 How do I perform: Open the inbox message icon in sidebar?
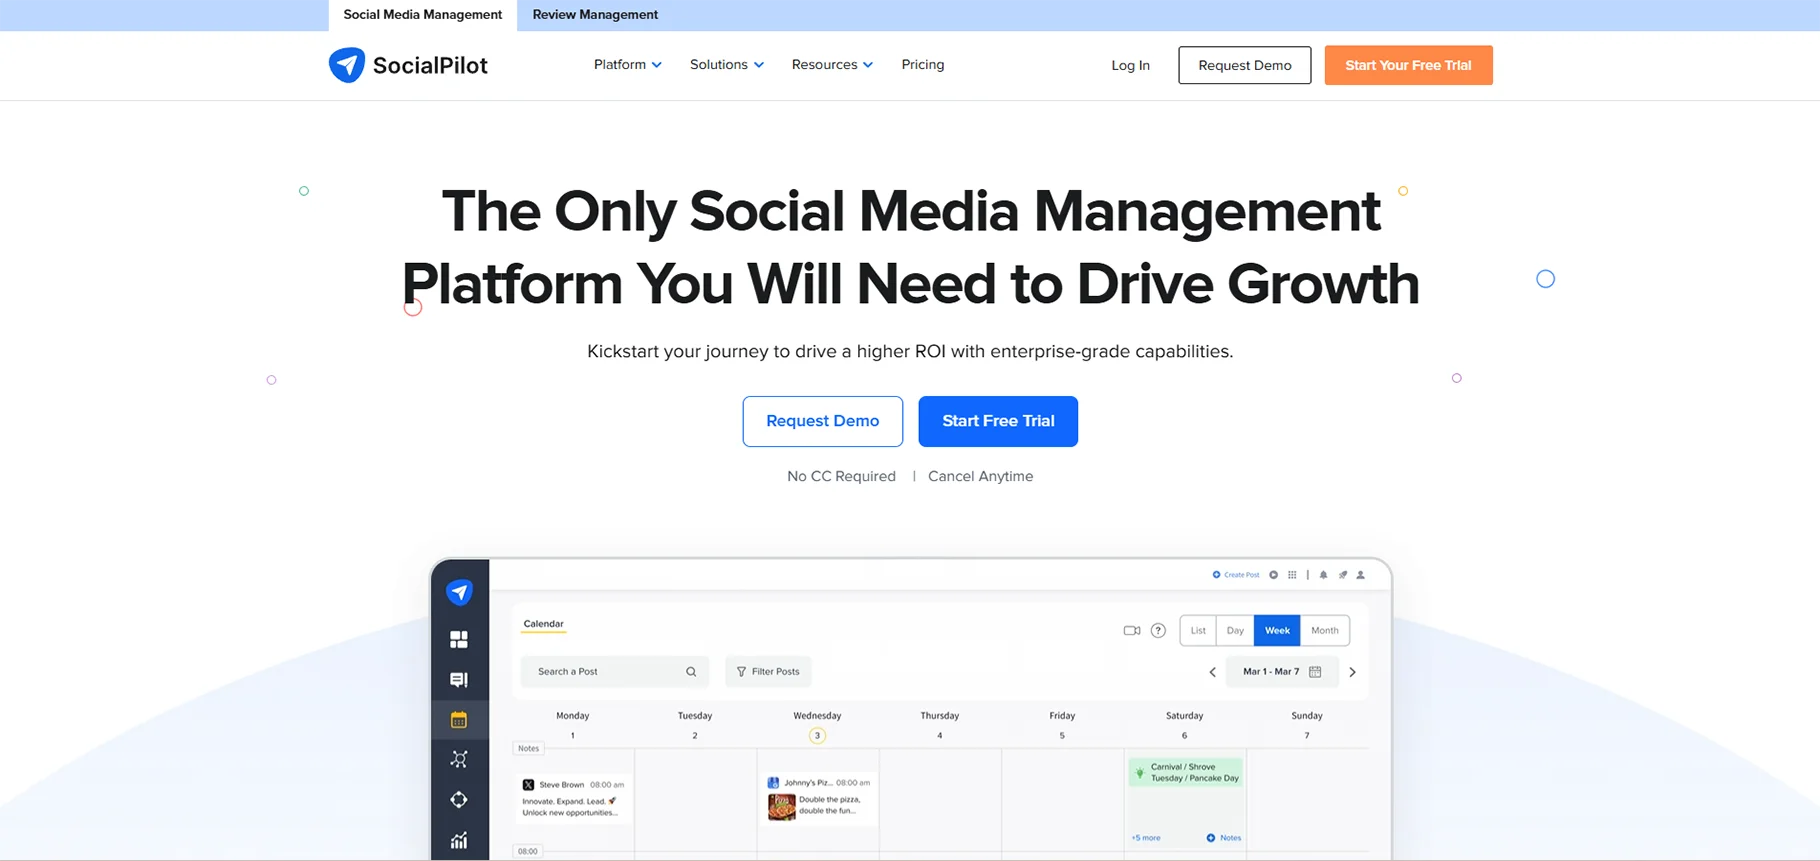coord(459,680)
